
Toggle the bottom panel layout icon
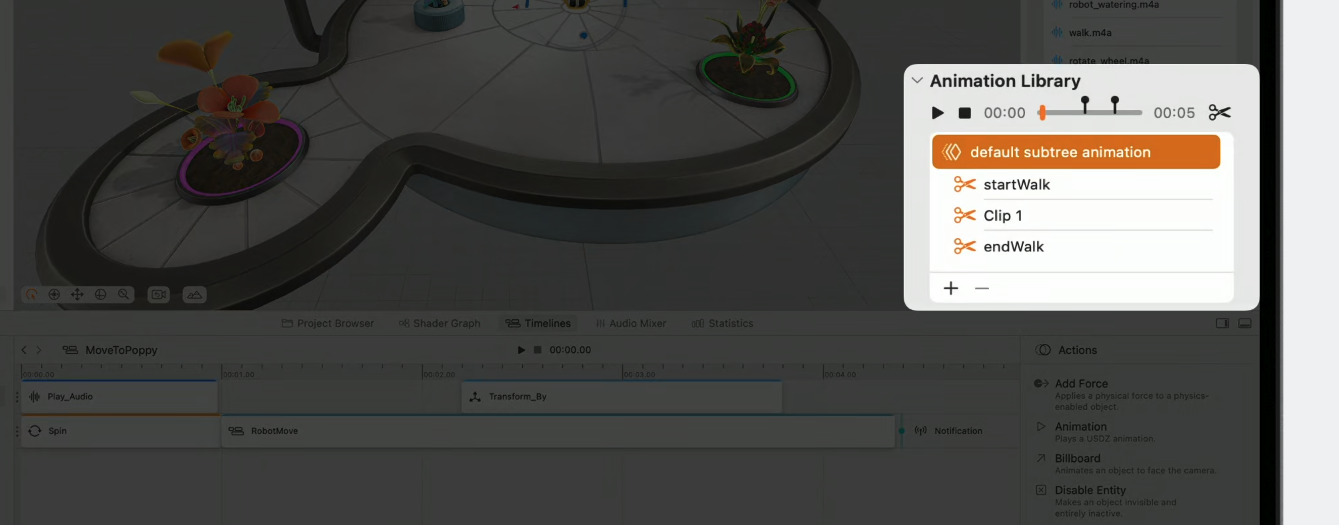(1245, 323)
